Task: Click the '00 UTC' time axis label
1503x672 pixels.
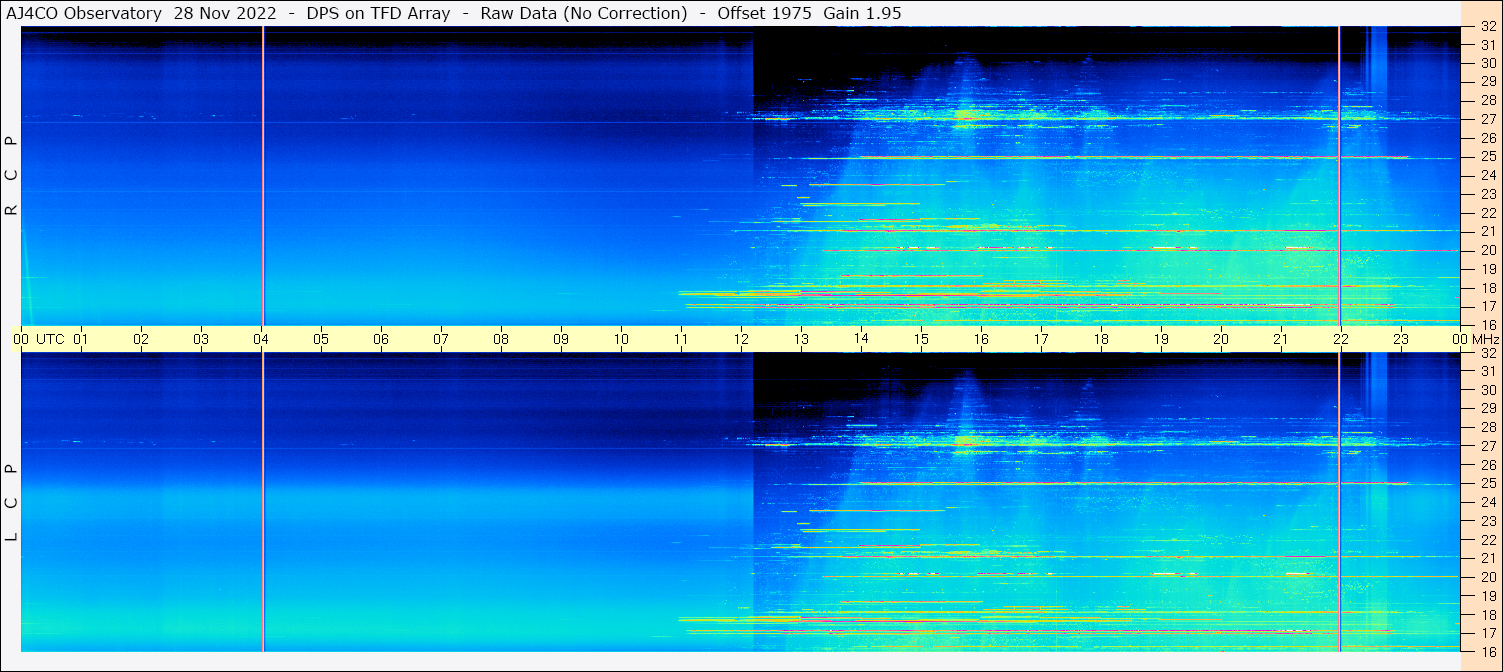Action: tap(39, 339)
